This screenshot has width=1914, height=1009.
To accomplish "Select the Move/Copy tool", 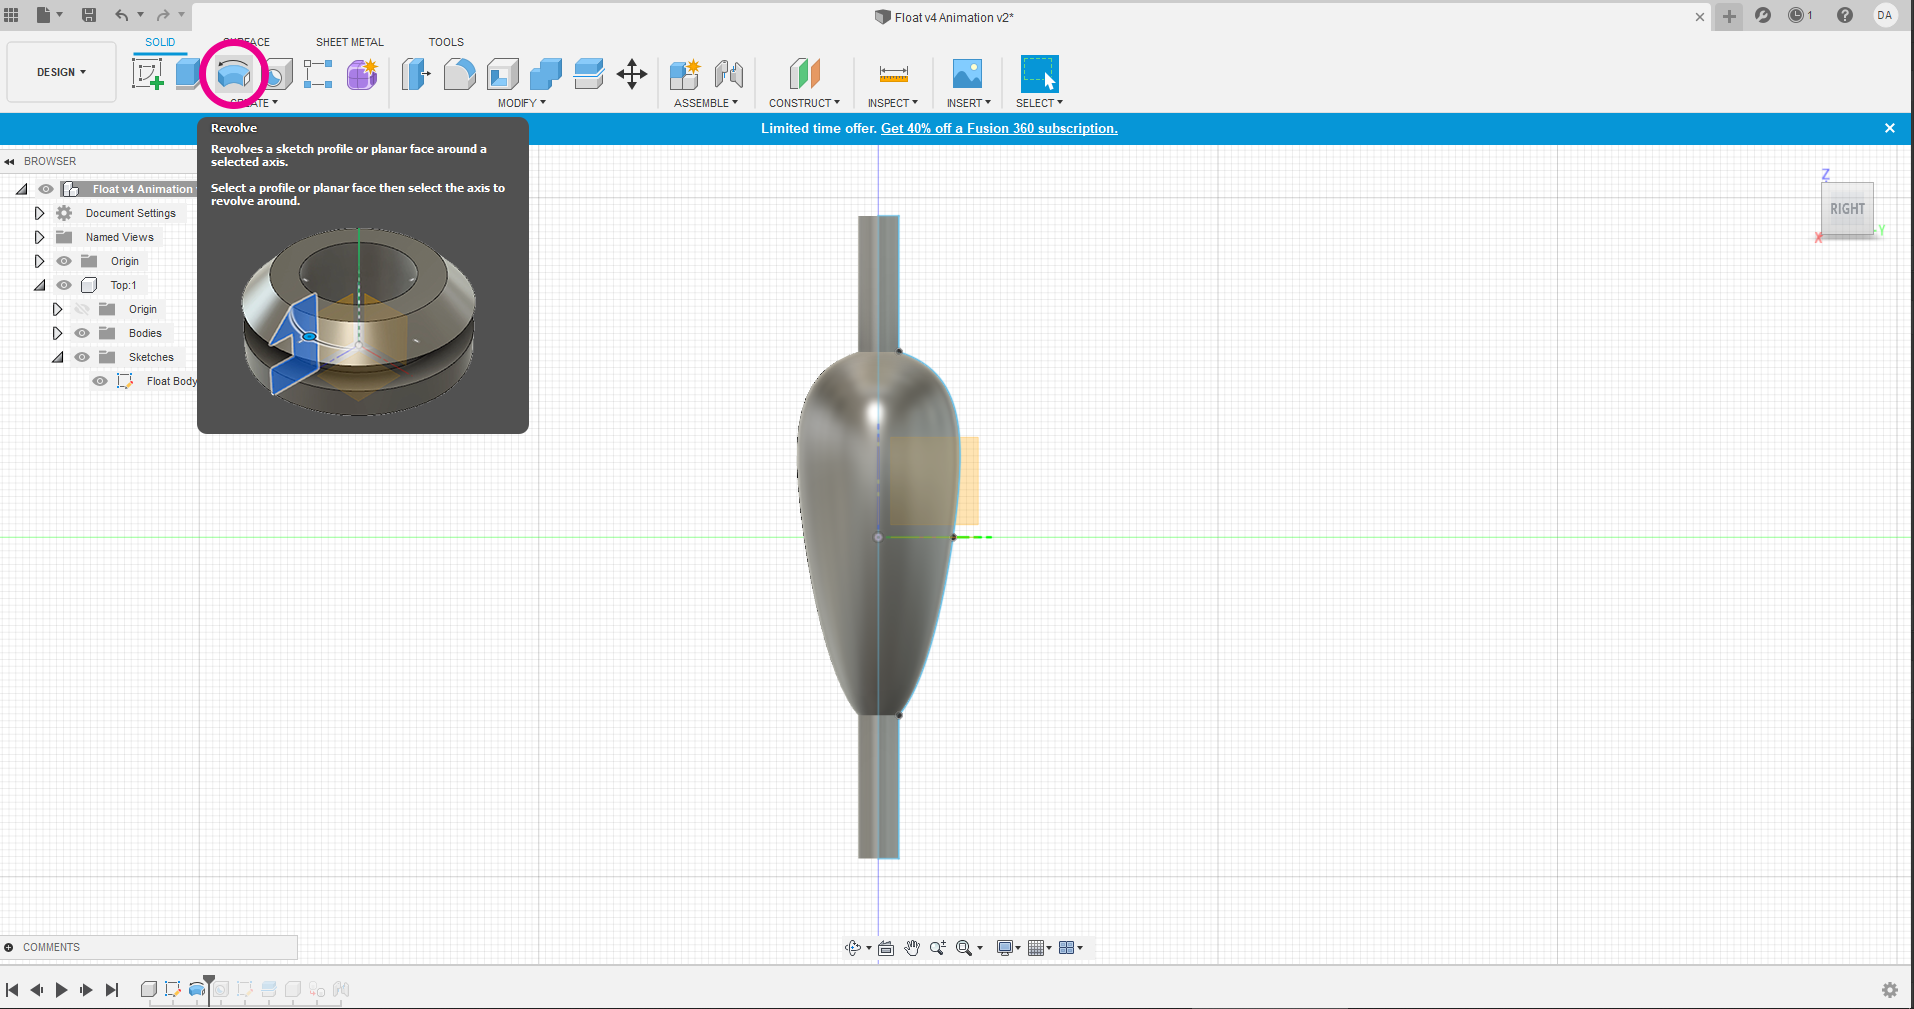I will pyautogui.click(x=632, y=74).
